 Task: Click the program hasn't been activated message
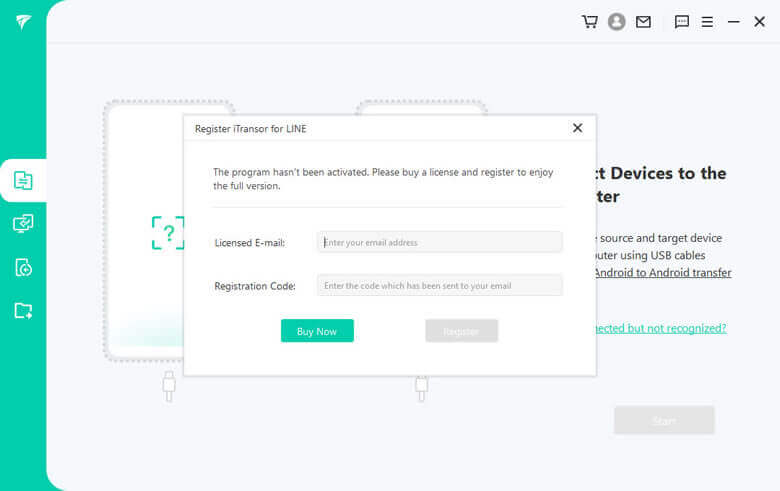(x=383, y=179)
